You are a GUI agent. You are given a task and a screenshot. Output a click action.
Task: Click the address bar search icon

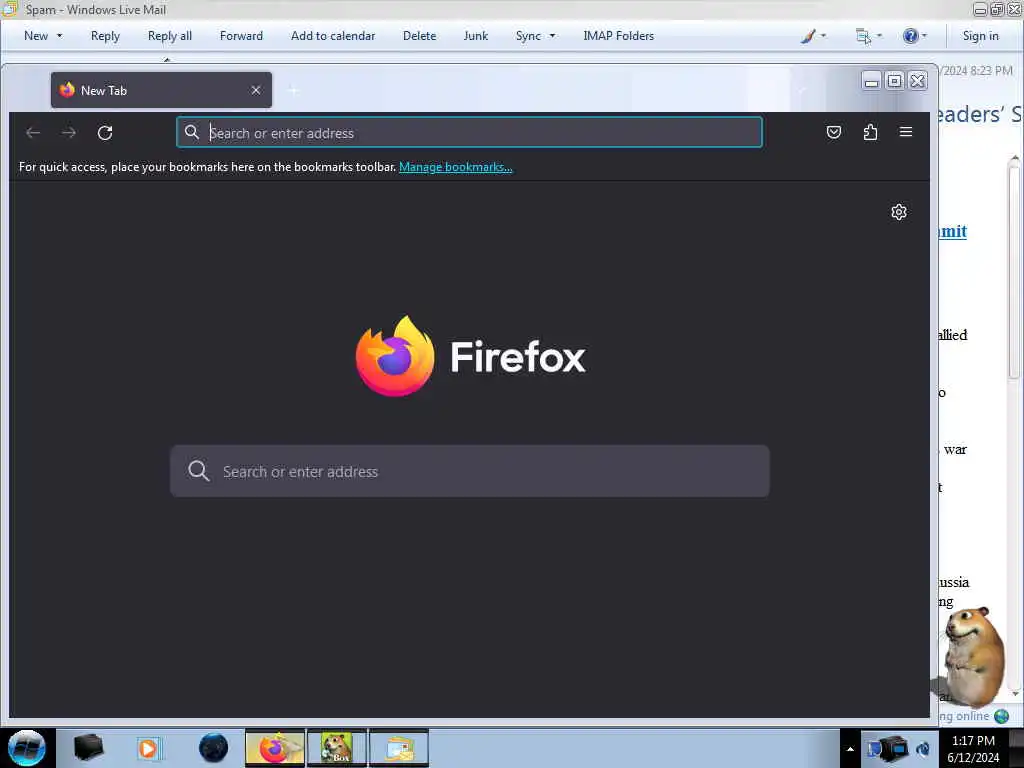191,133
